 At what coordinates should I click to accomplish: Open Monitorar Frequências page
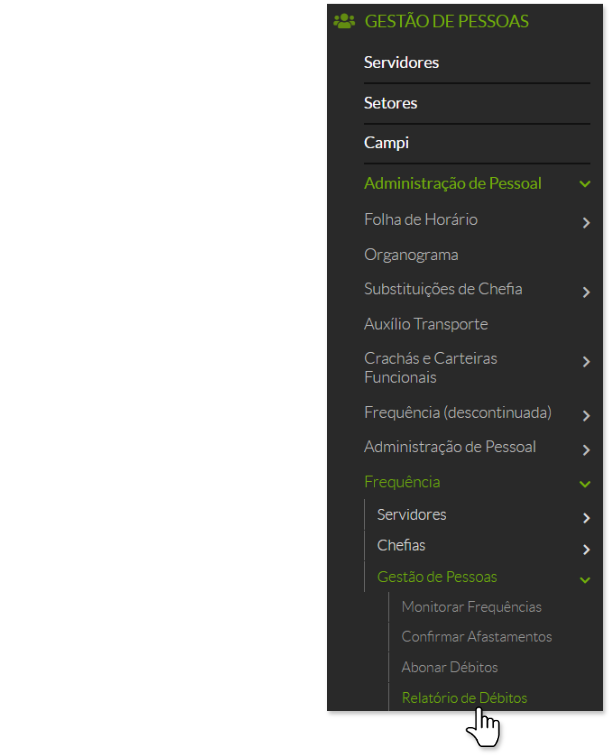(471, 607)
